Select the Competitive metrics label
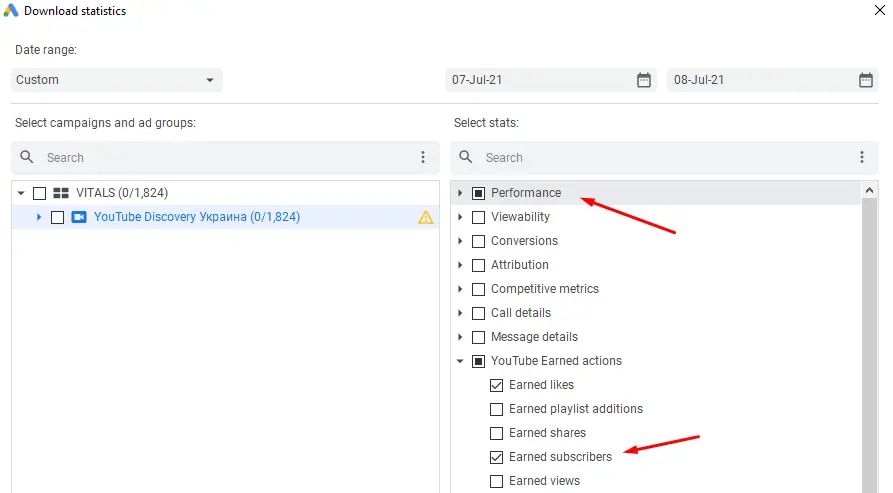 coord(545,289)
